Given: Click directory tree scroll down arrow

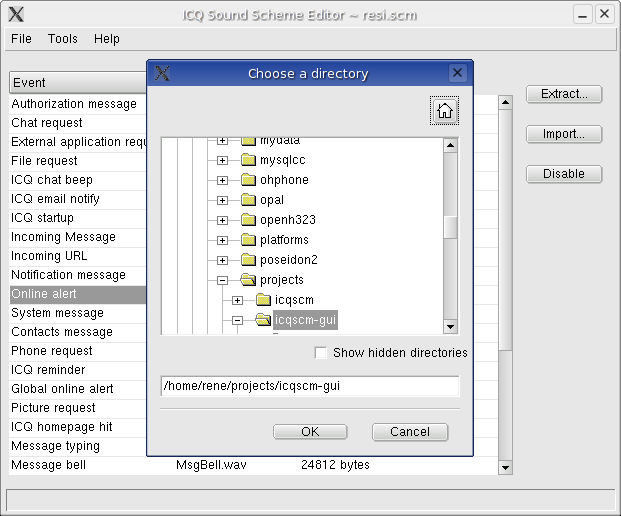Looking at the screenshot, I should [450, 327].
